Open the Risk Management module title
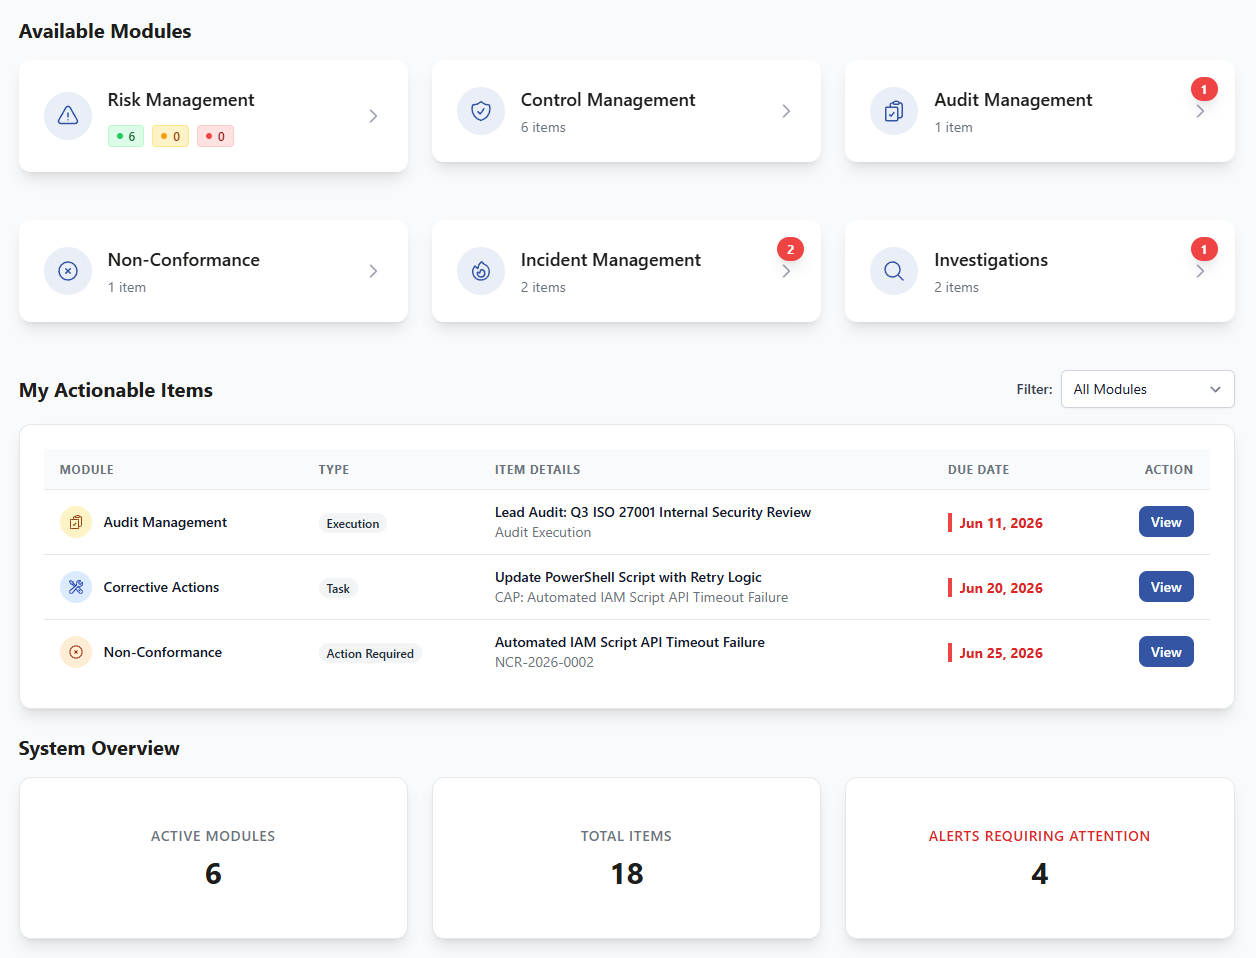This screenshot has width=1256, height=958. coord(181,100)
